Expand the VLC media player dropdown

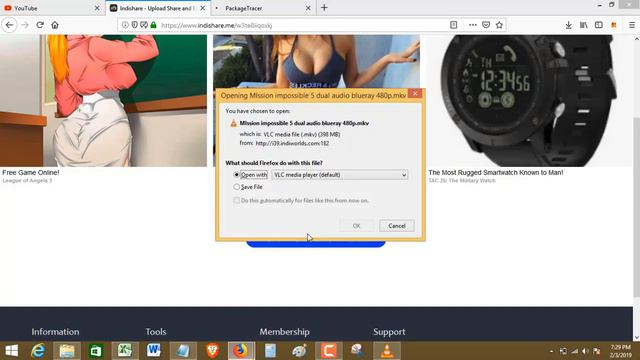click(x=340, y=175)
